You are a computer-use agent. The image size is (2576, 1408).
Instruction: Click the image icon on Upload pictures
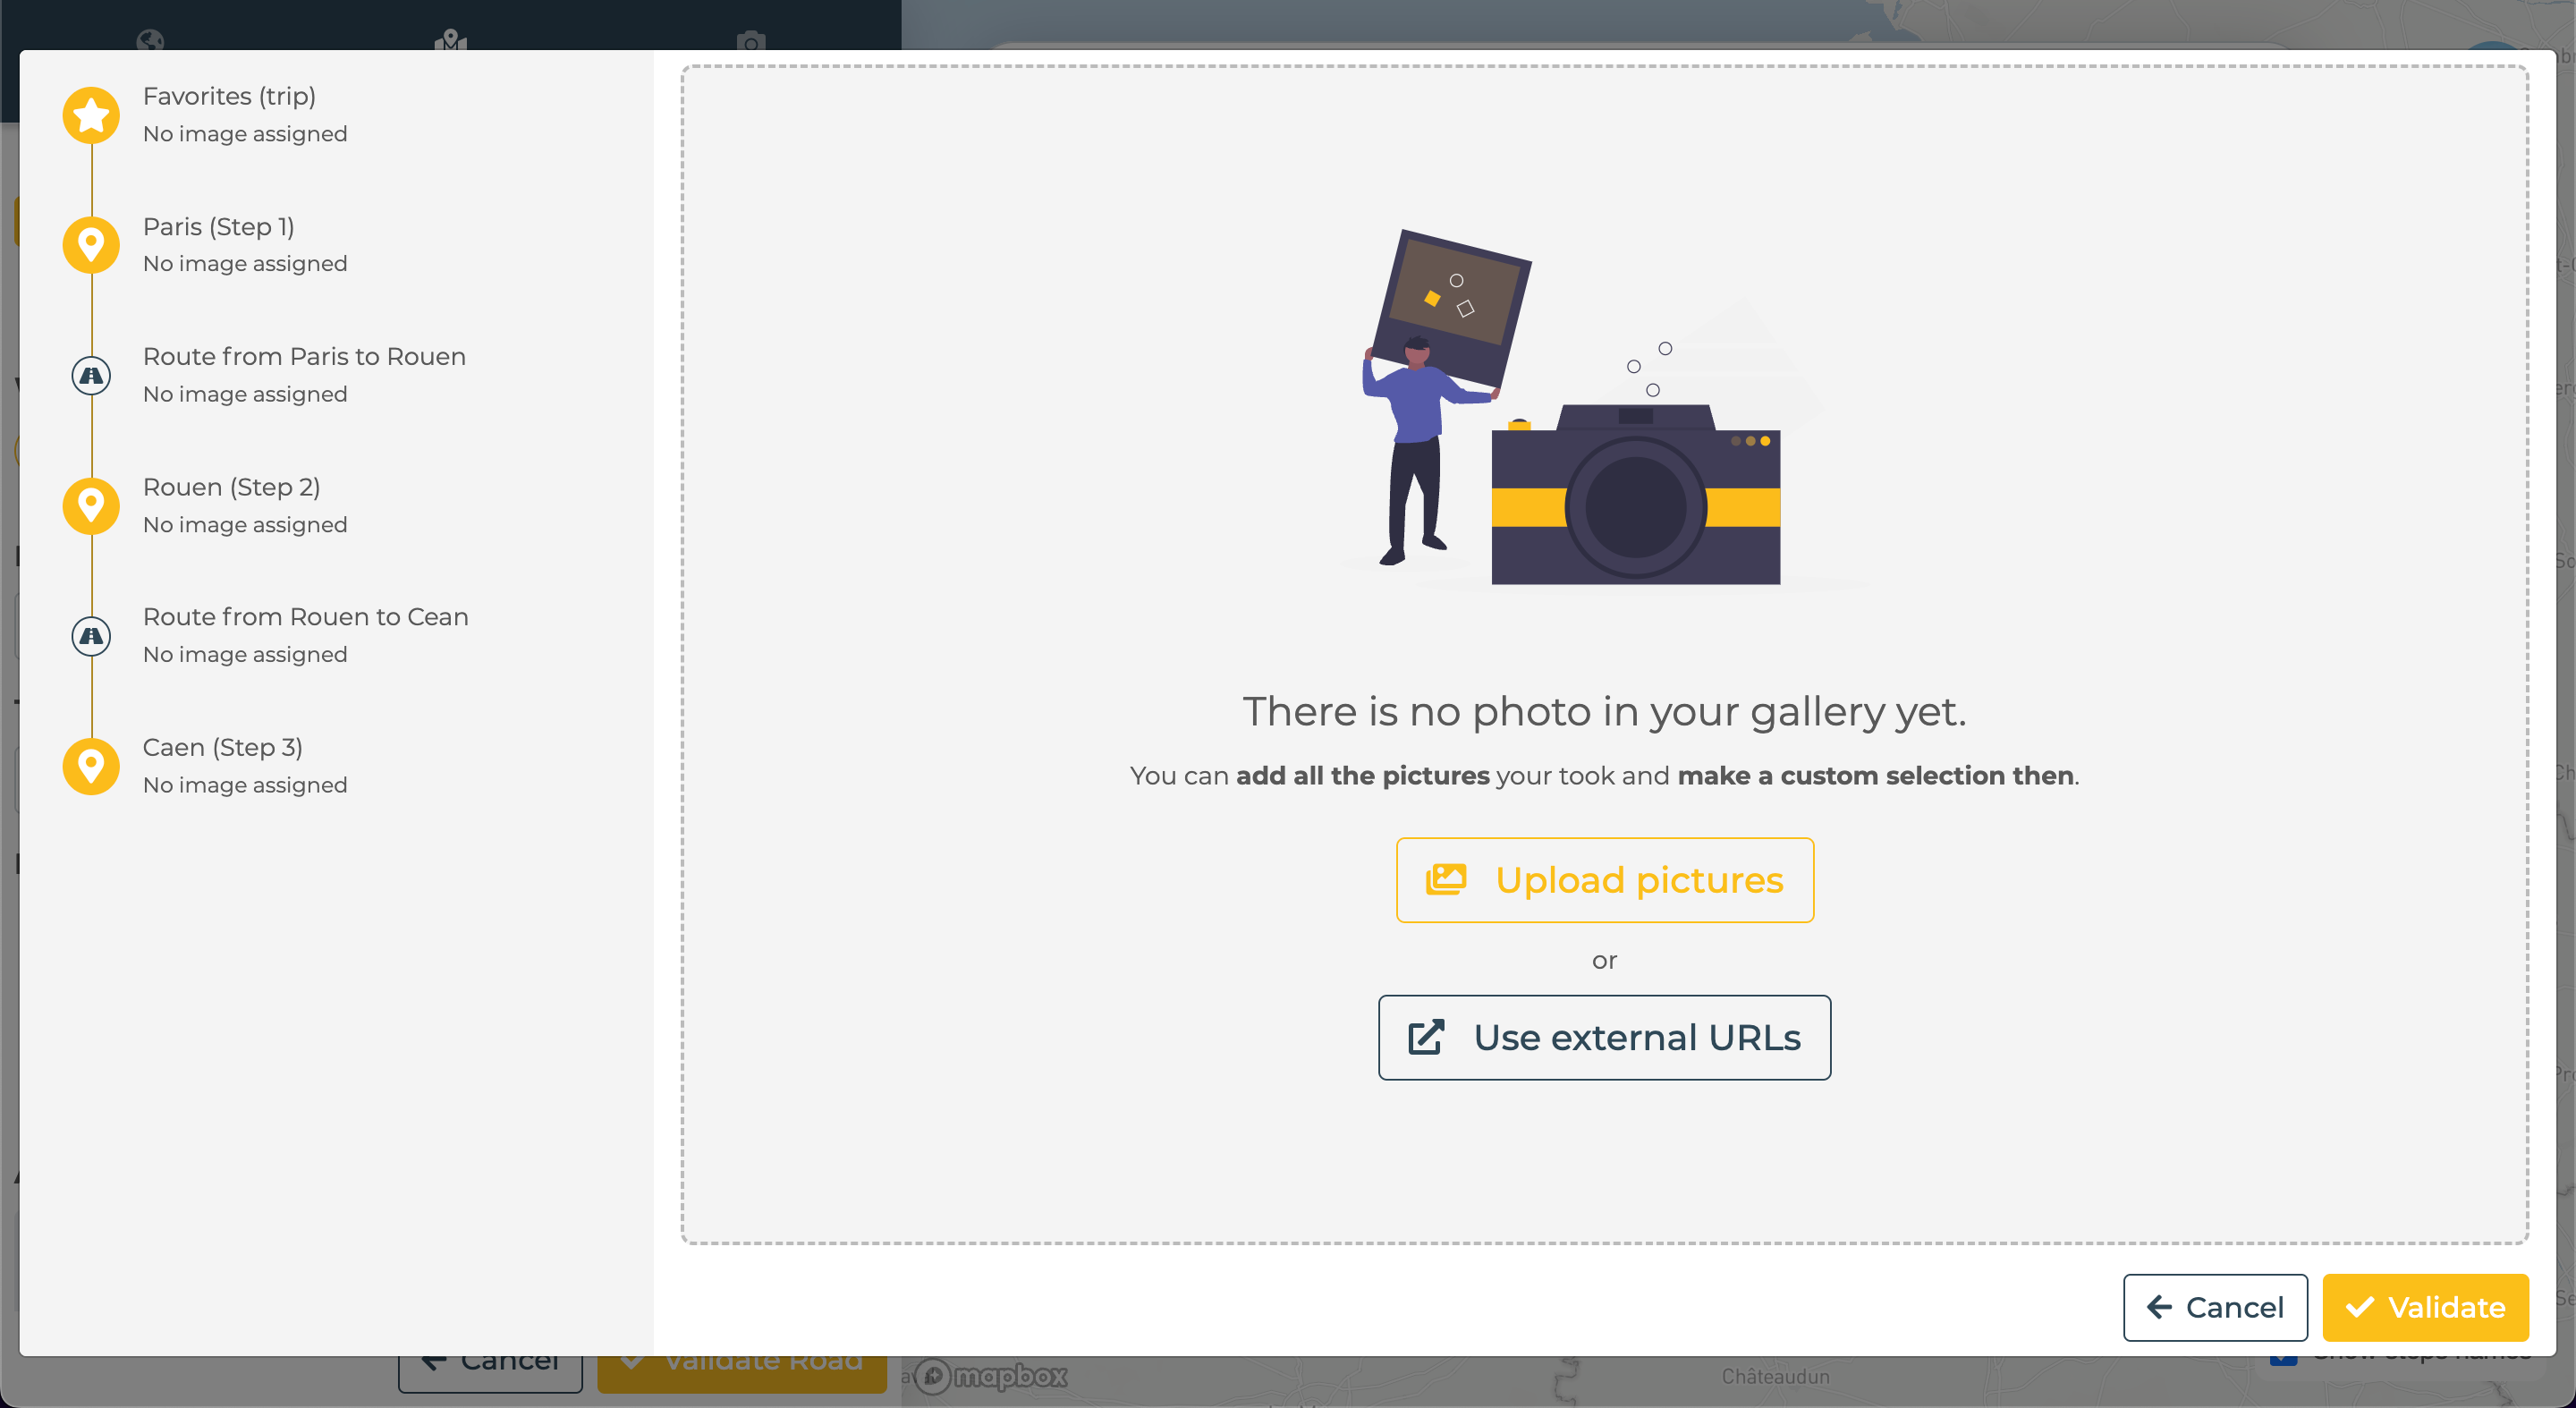(x=1445, y=880)
